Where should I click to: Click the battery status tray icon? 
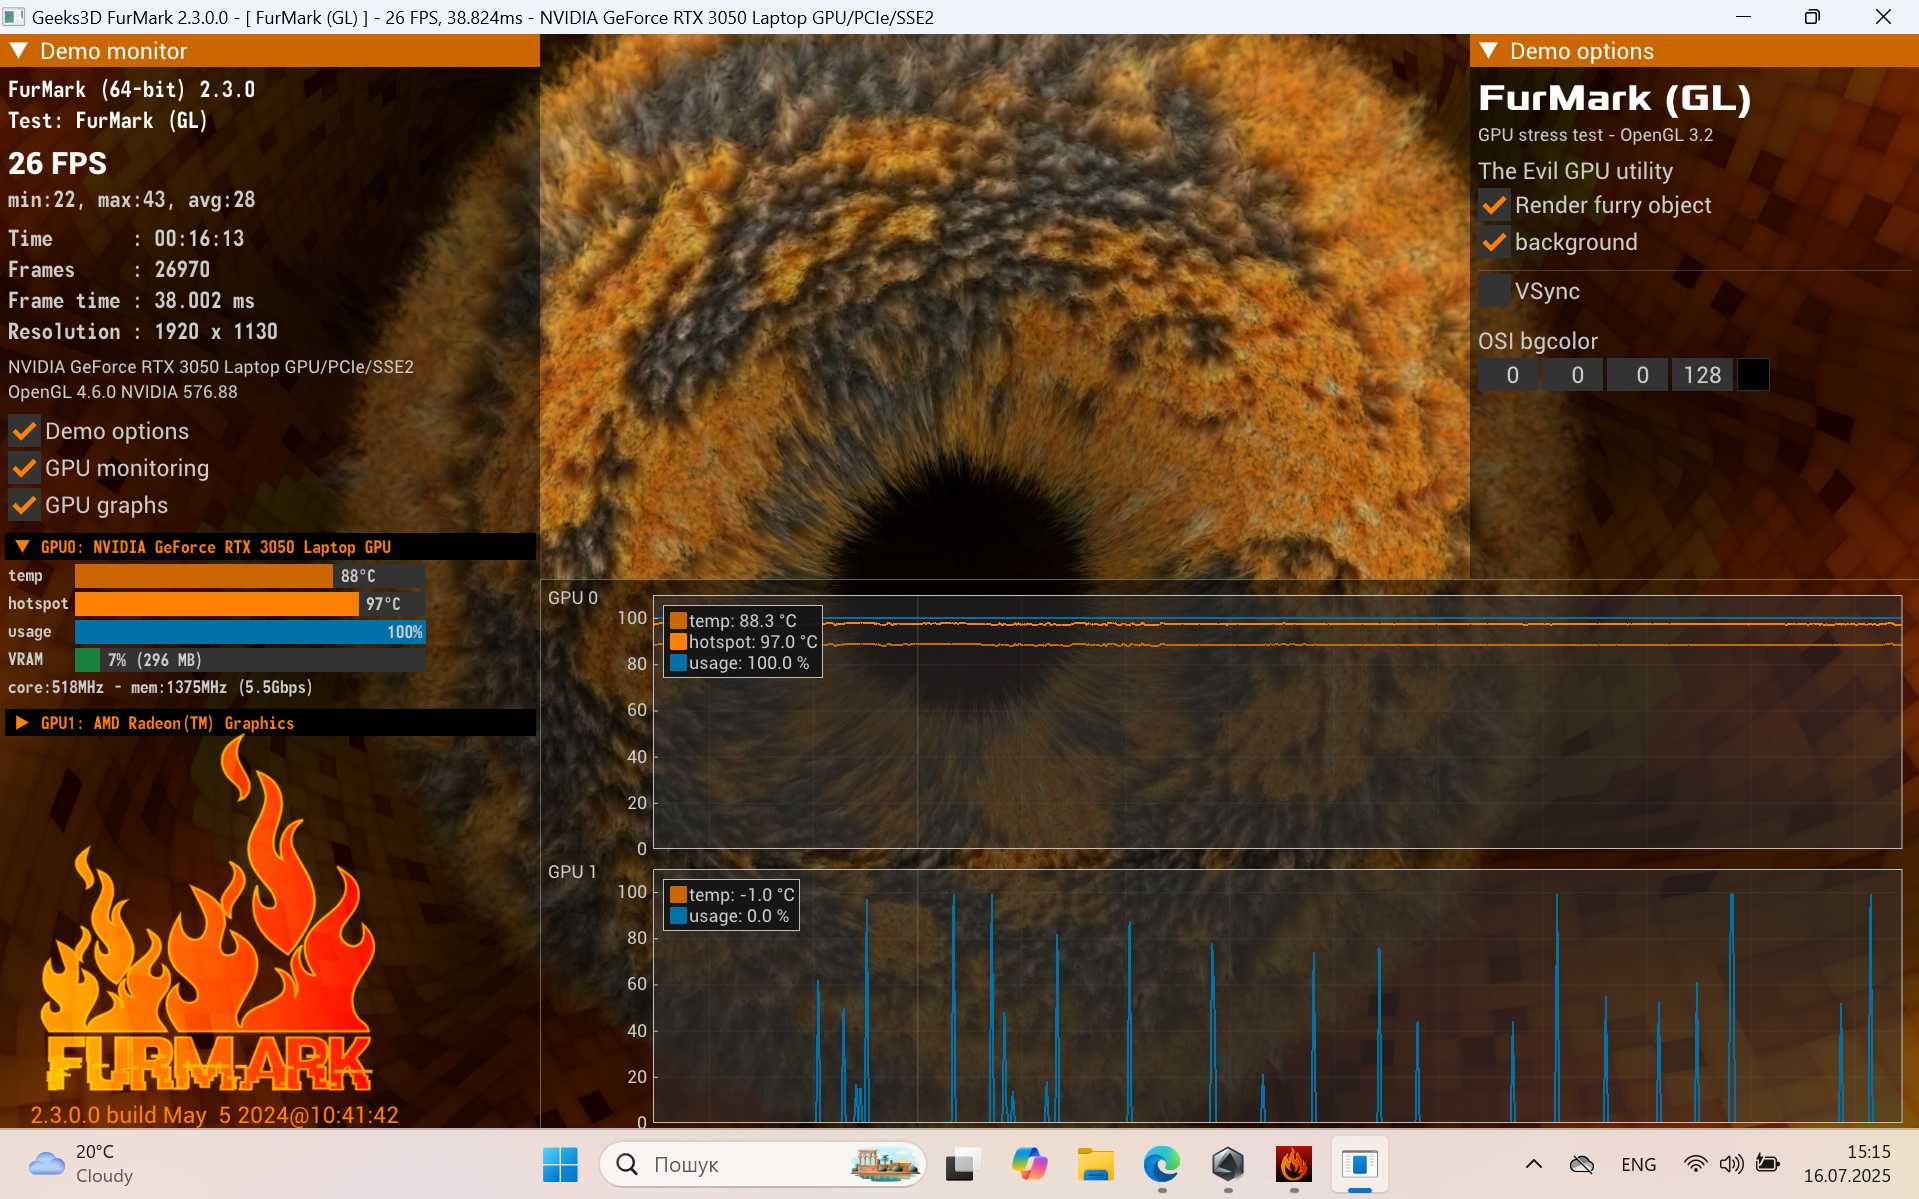tap(1768, 1164)
